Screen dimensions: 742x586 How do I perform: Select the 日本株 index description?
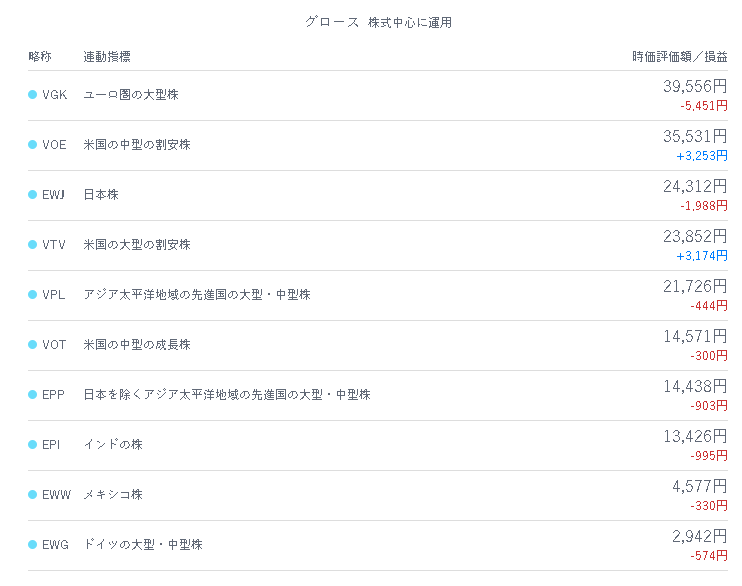click(x=101, y=195)
